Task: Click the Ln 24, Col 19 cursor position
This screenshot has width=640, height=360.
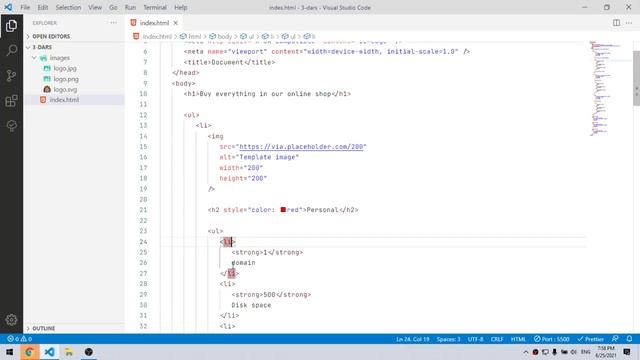Action: (412, 339)
